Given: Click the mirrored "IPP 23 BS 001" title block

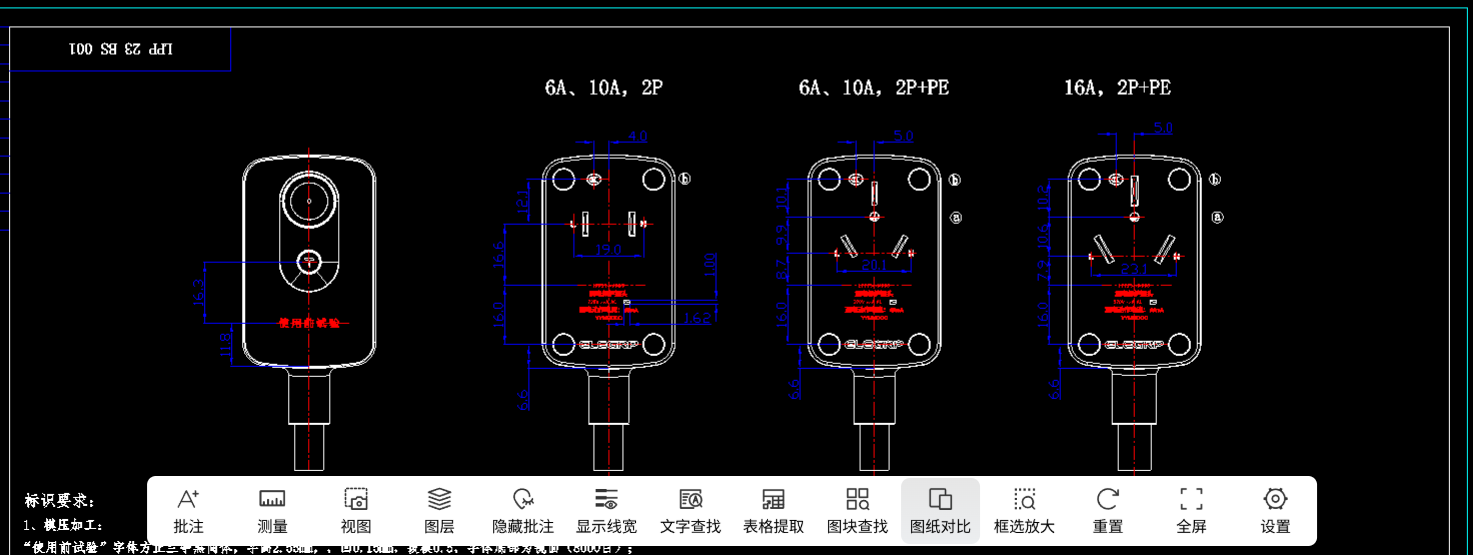Looking at the screenshot, I should click(120, 49).
